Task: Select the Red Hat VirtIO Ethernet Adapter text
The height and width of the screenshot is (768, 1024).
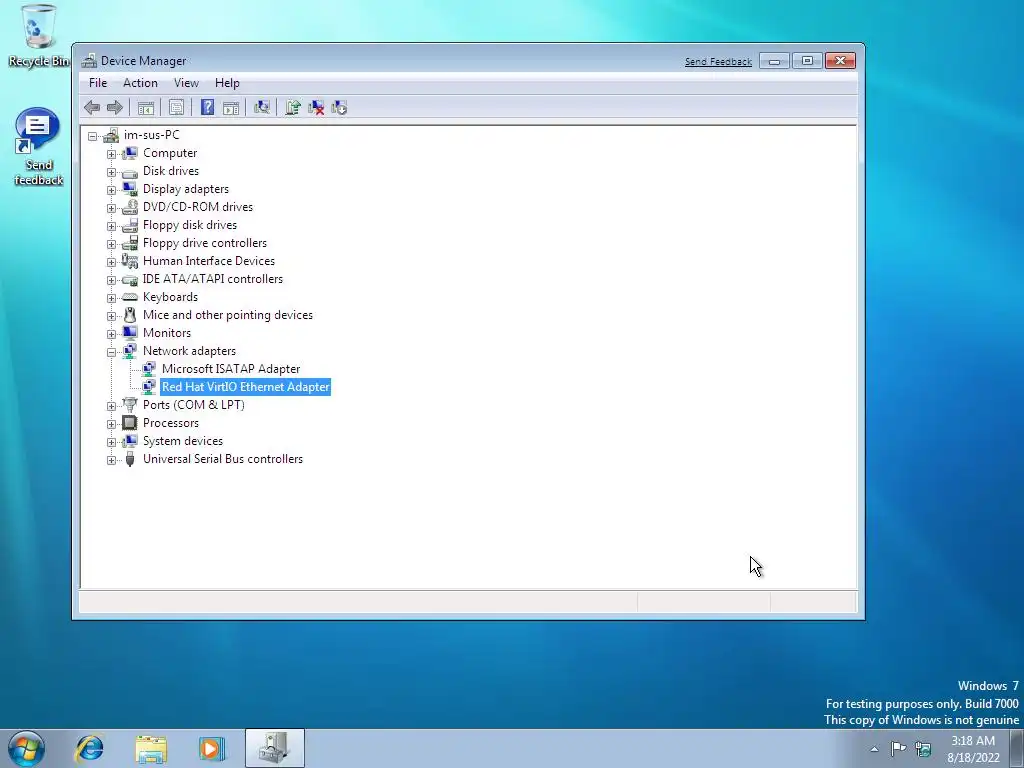Action: (x=246, y=387)
